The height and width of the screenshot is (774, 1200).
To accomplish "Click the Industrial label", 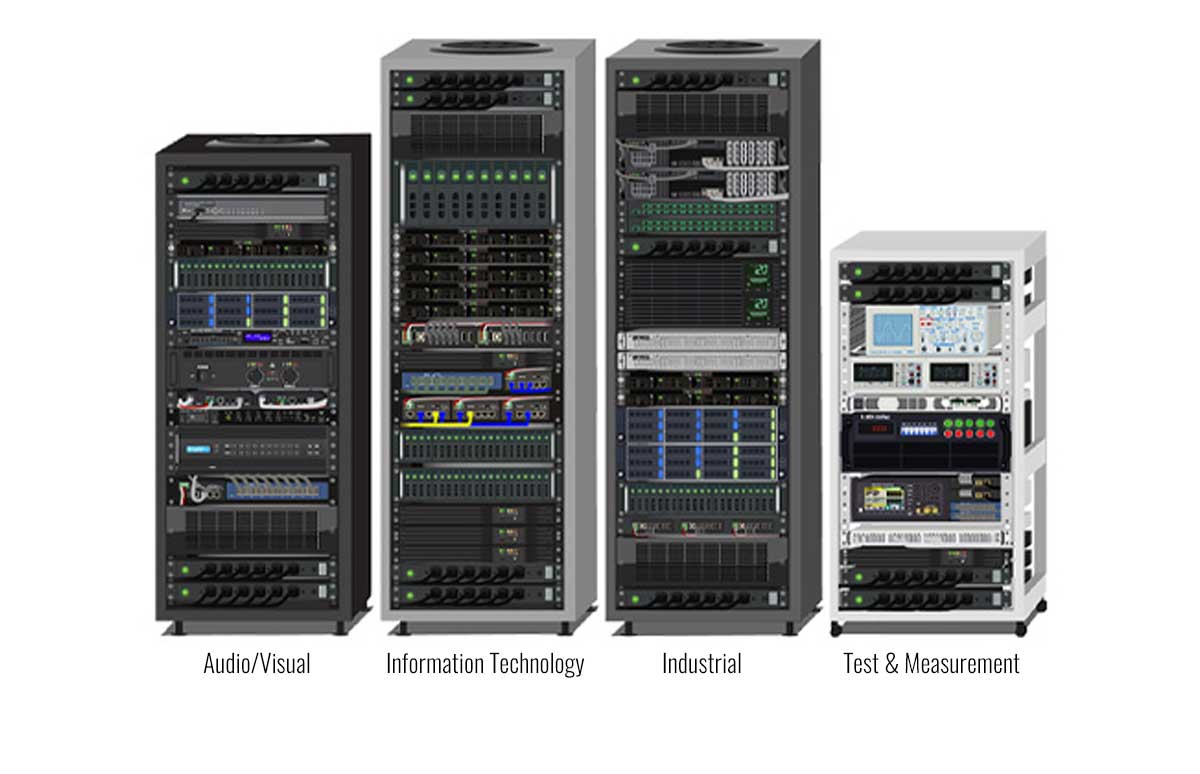I will pyautogui.click(x=701, y=663).
